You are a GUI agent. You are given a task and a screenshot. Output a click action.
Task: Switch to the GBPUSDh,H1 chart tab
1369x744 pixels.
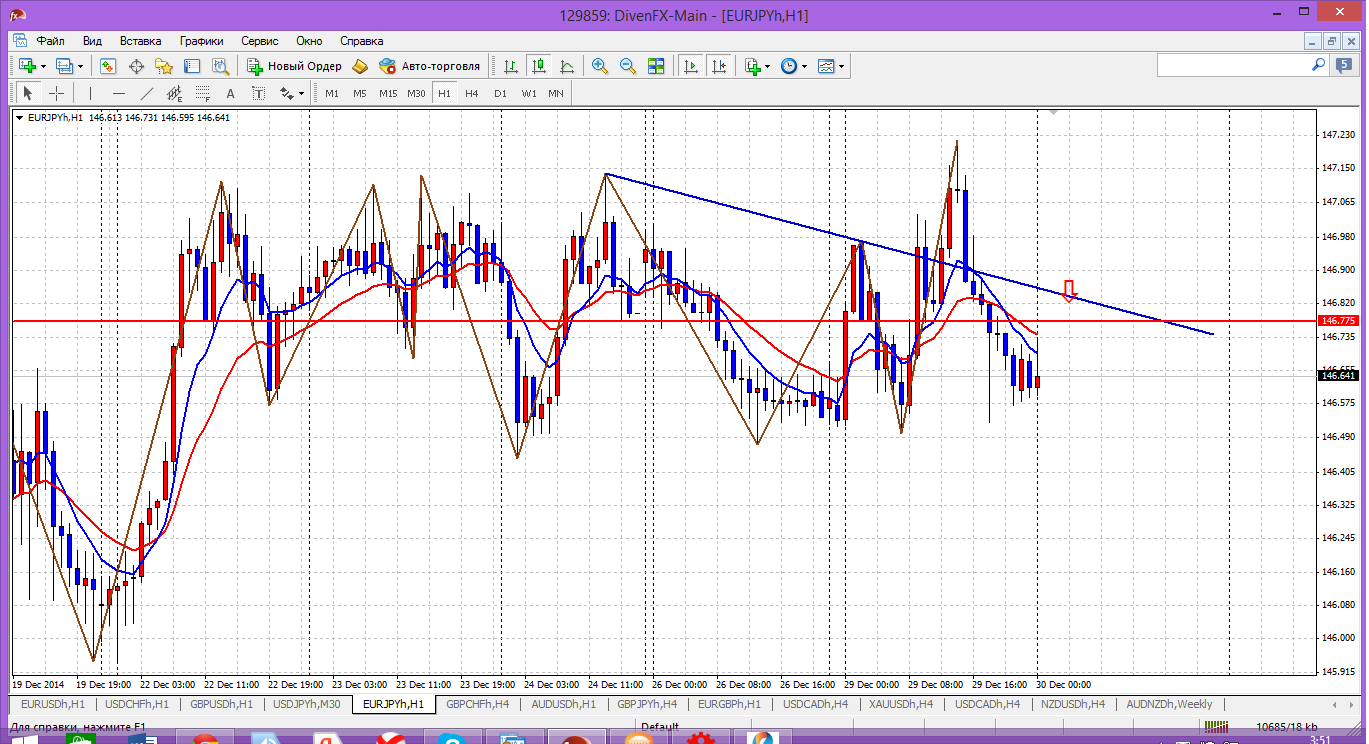click(x=220, y=704)
